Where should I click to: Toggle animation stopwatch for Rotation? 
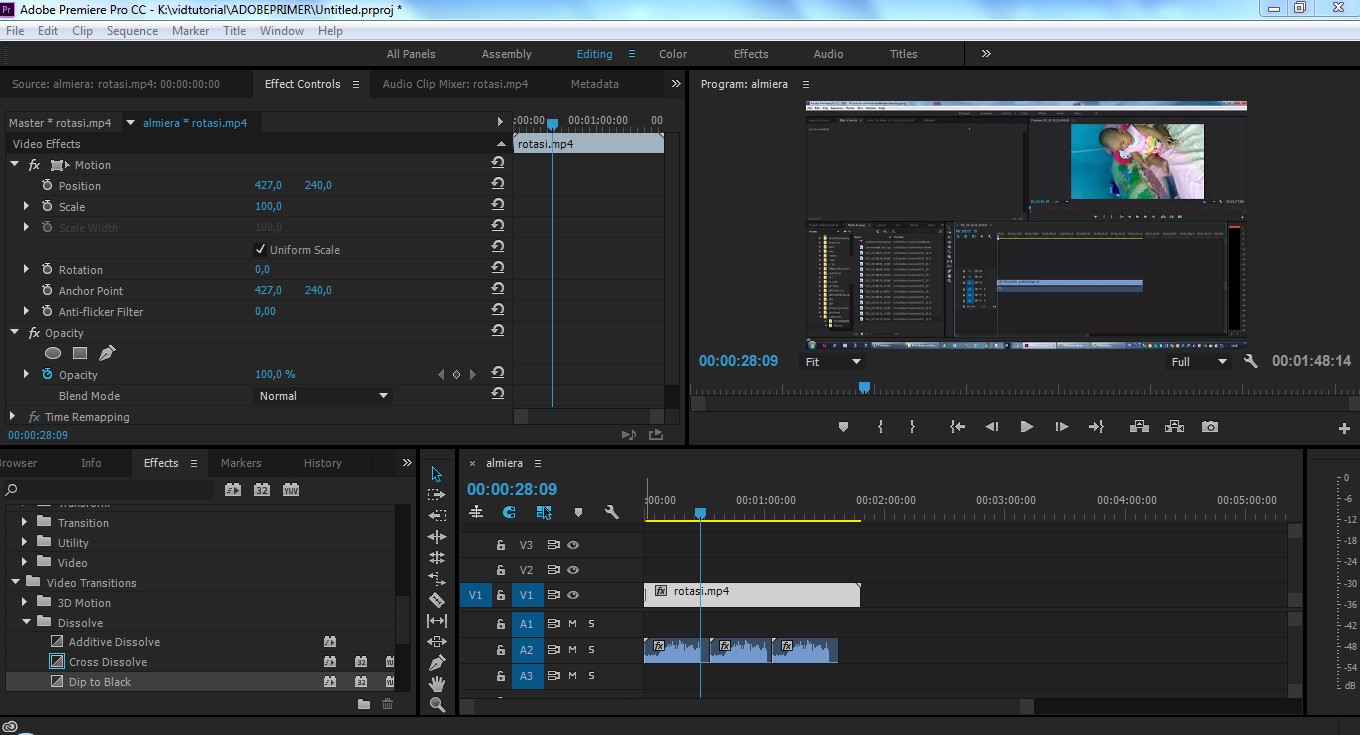[47, 269]
